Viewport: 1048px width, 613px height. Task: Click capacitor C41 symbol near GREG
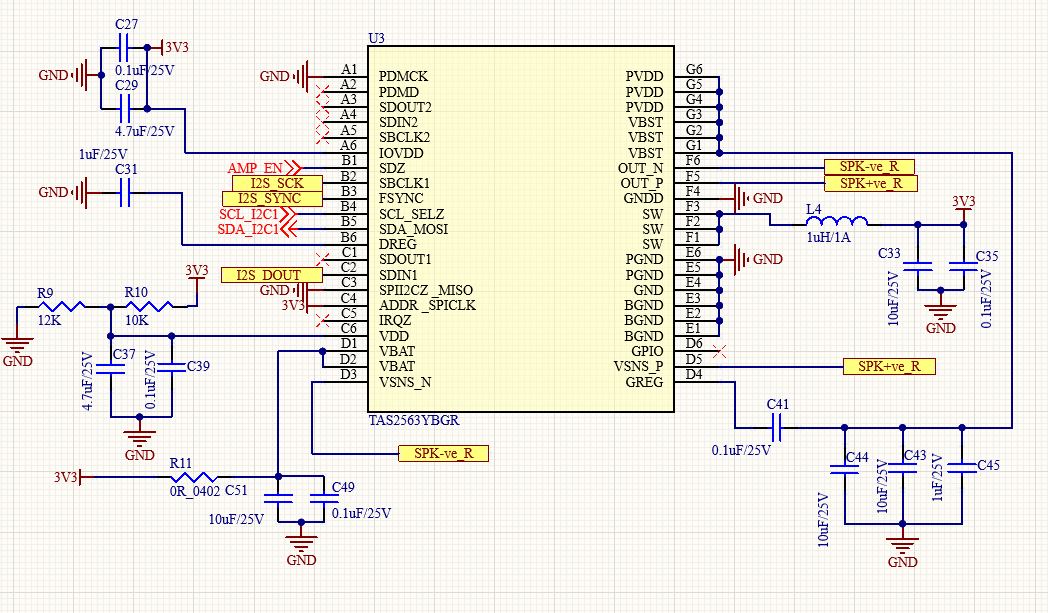pos(777,428)
